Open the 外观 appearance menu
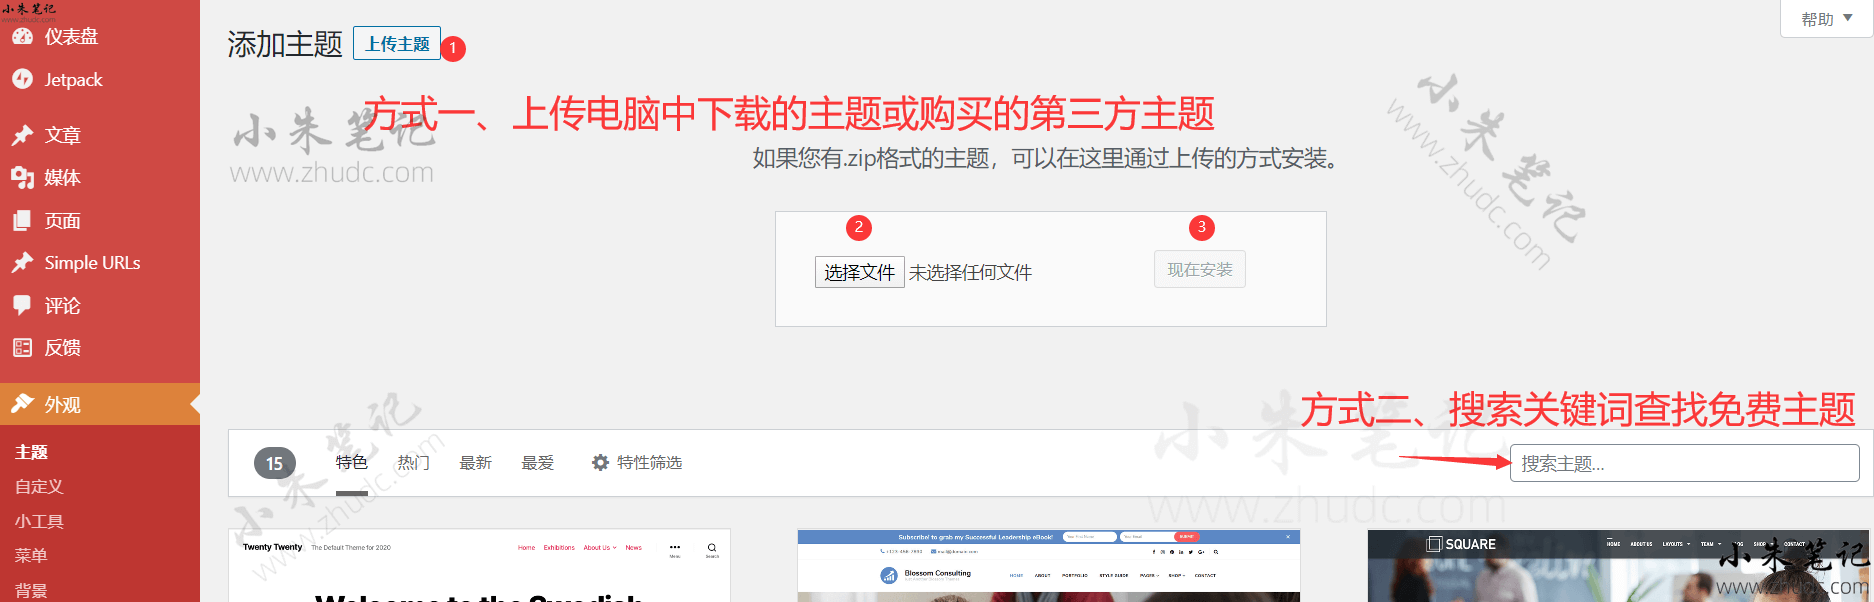 click(62, 405)
